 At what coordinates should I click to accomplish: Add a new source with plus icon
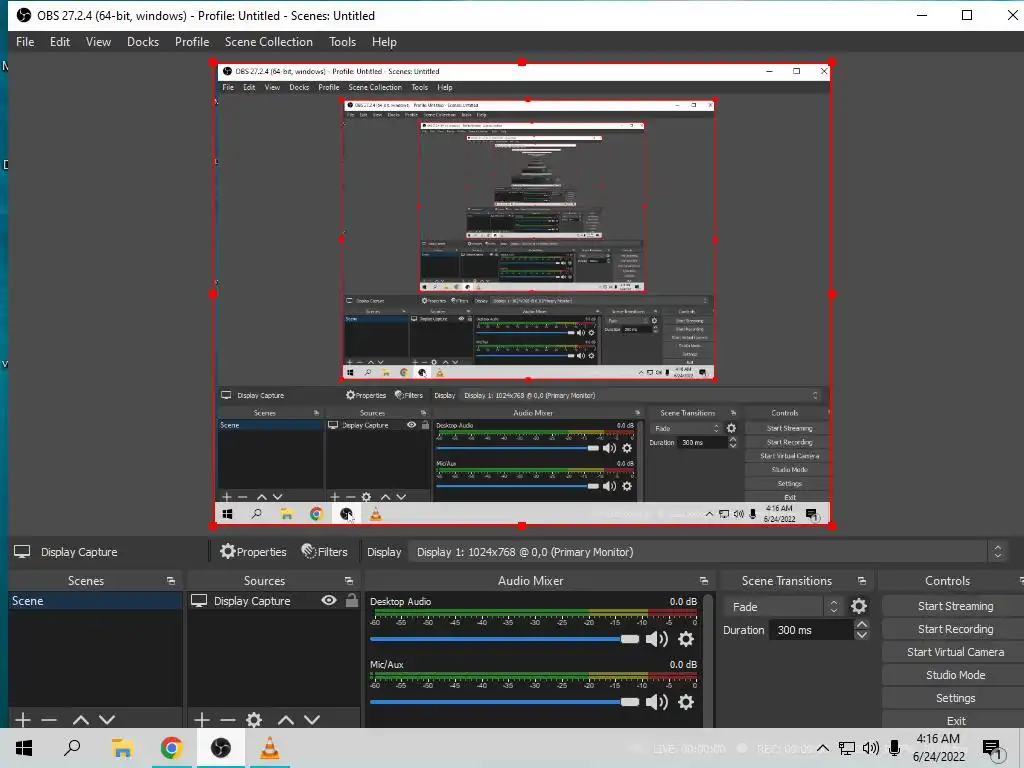[x=202, y=720]
